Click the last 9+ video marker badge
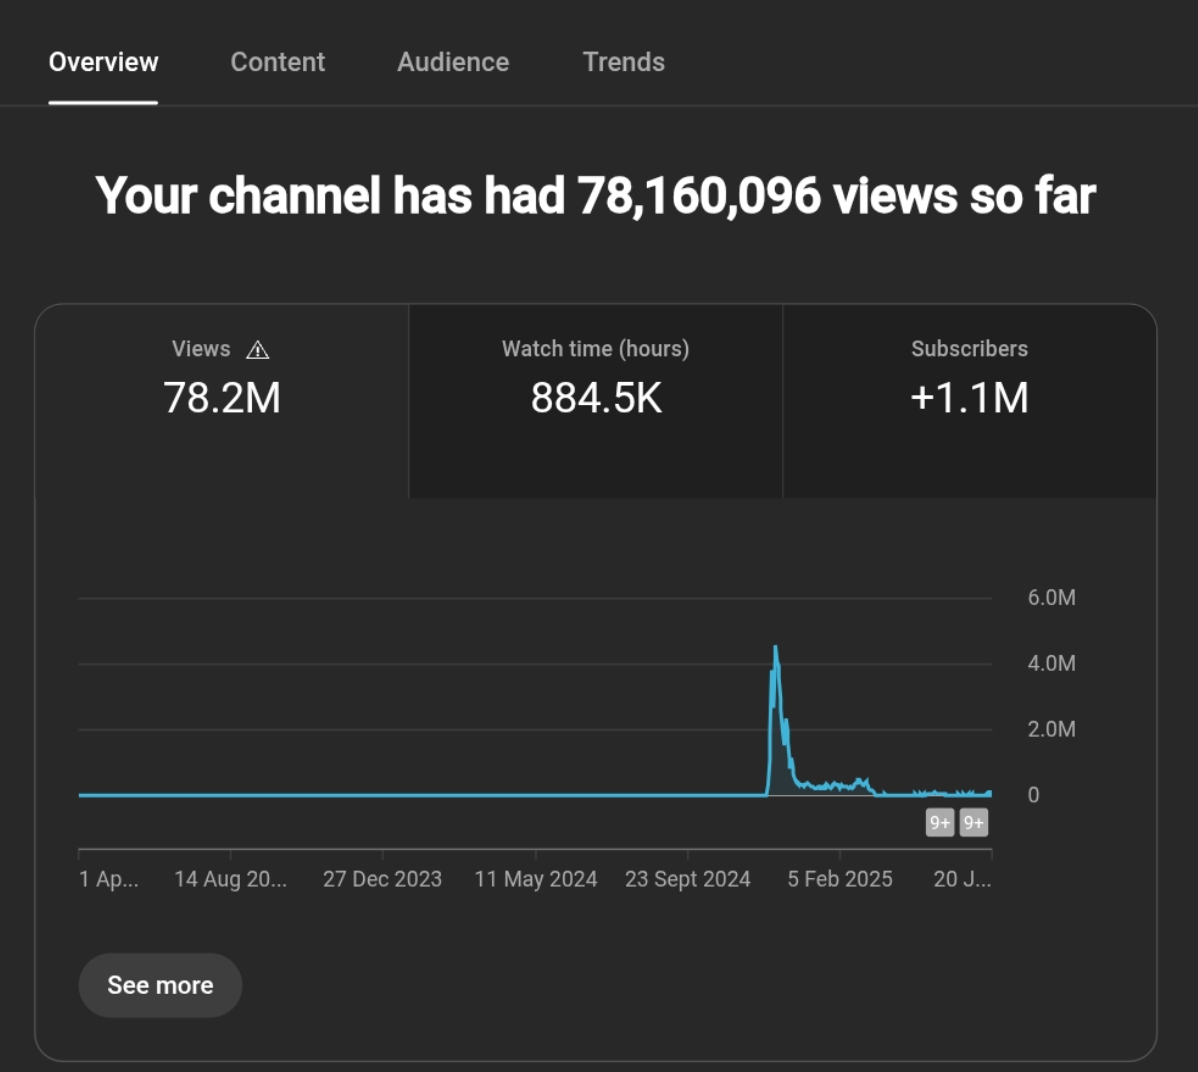 click(973, 823)
